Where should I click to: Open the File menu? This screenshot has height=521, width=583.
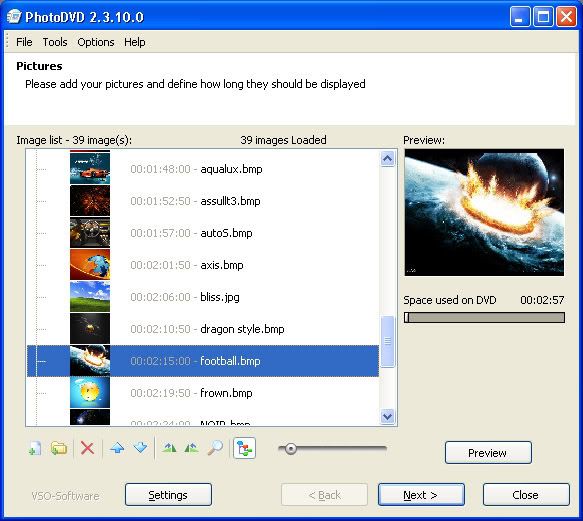(x=24, y=42)
